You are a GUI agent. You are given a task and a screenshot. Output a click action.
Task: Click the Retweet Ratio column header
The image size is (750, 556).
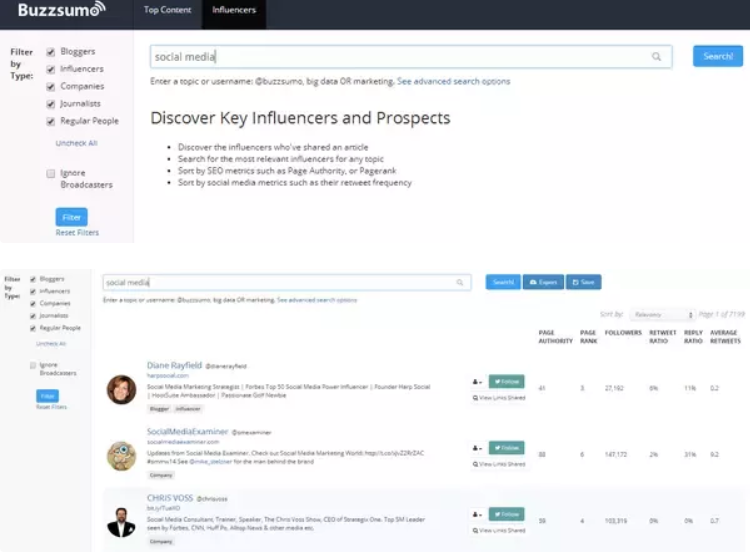pos(662,337)
